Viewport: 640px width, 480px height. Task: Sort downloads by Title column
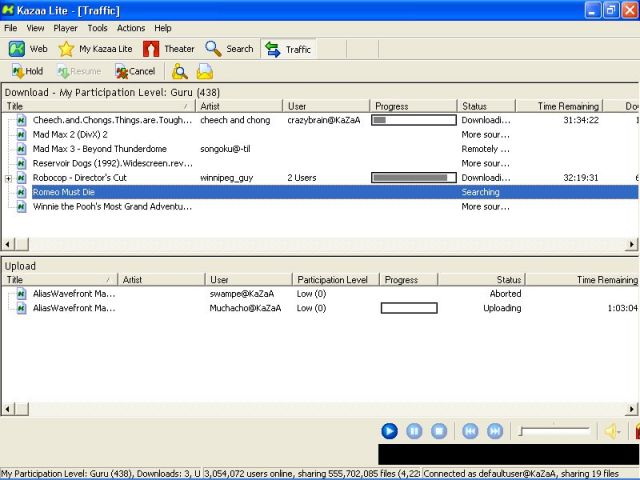(99, 107)
